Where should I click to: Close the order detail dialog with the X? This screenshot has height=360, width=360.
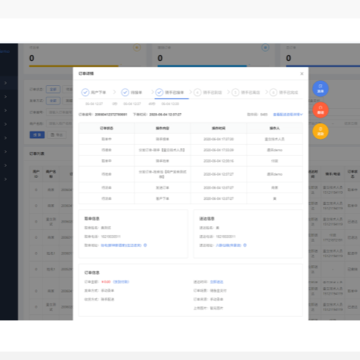click(302, 74)
